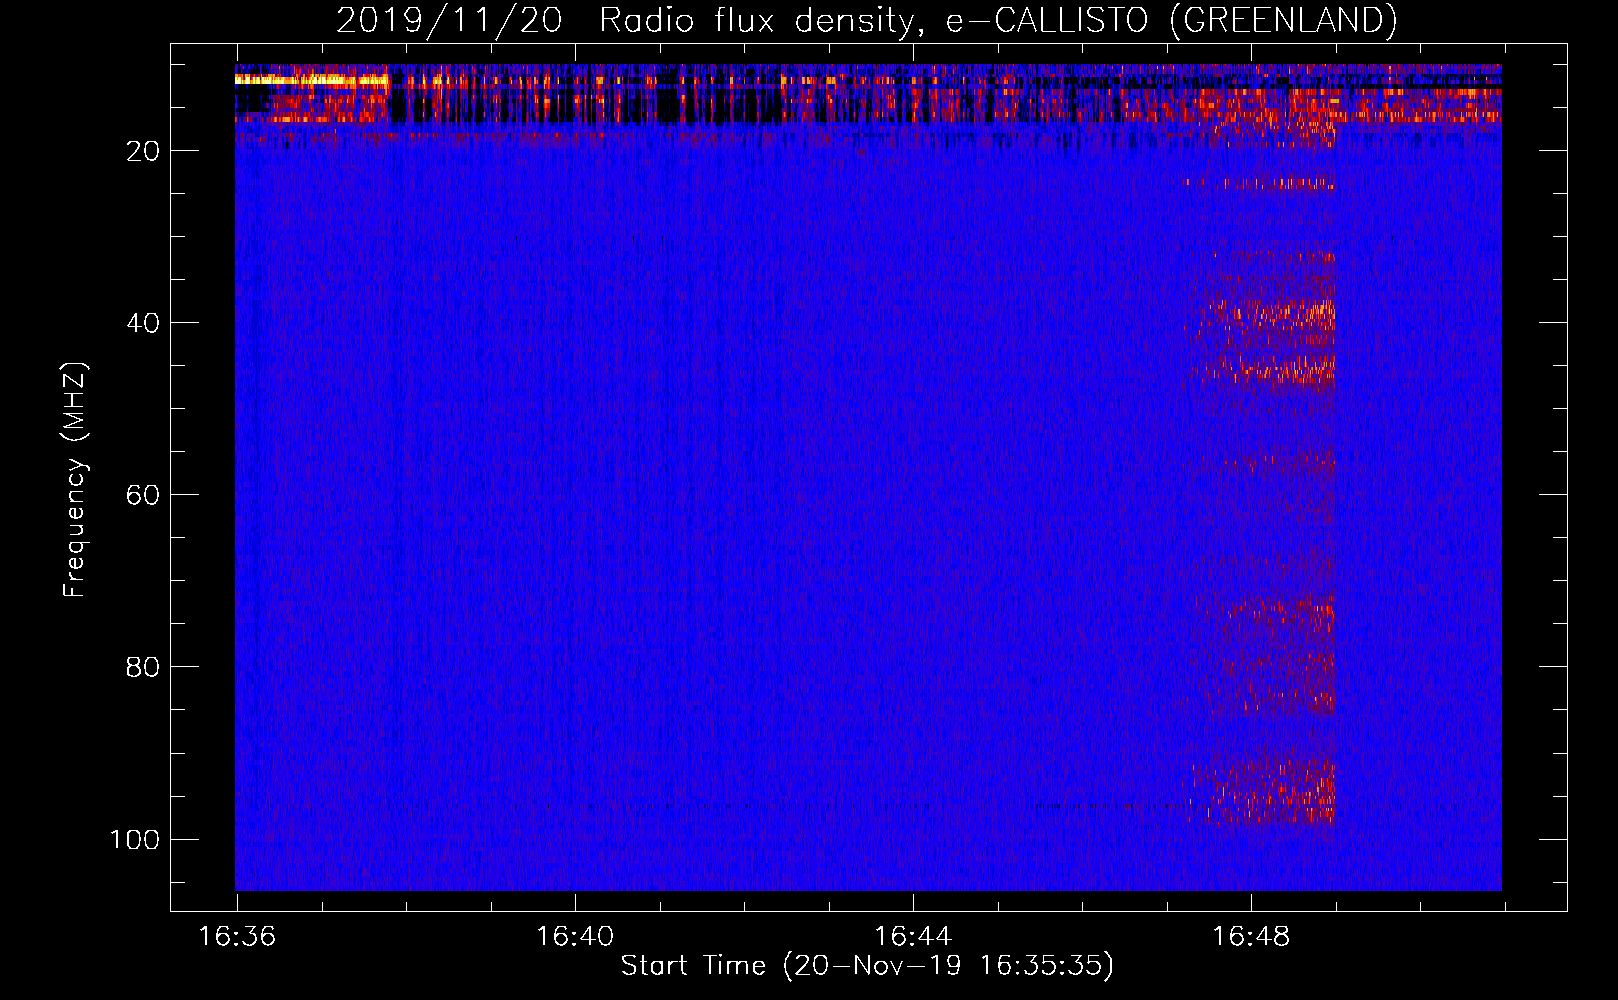Click the 'Start Time (20-Nov-19 16:35:35)' label
The image size is (1618, 1000).
click(x=867, y=966)
